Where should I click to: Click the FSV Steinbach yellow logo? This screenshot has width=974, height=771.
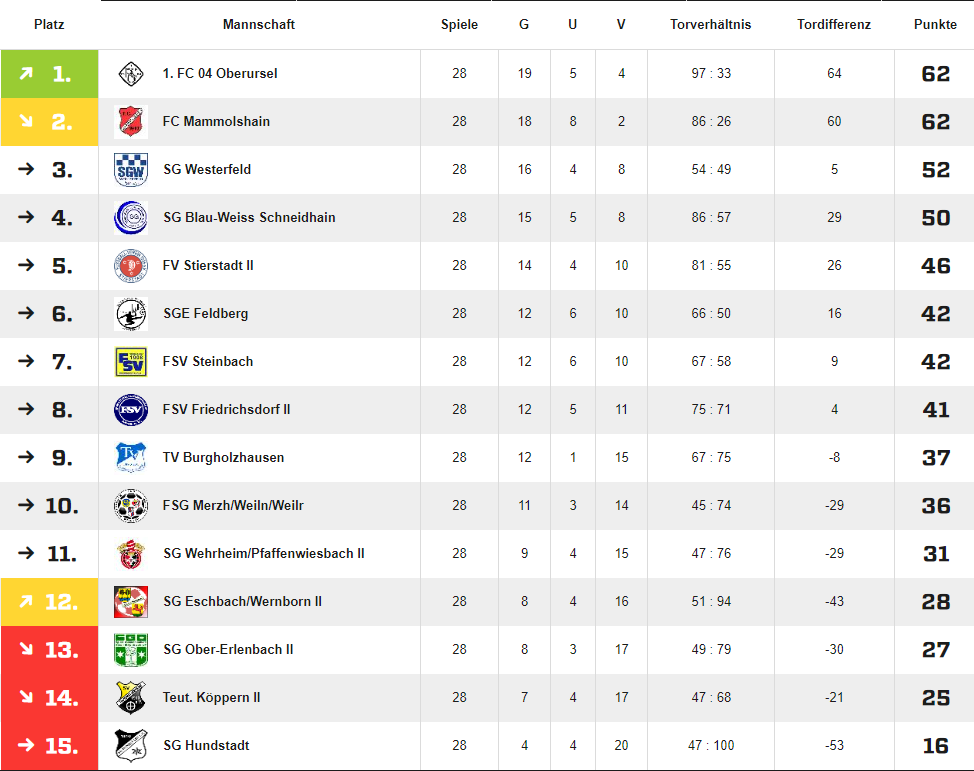[x=131, y=362]
